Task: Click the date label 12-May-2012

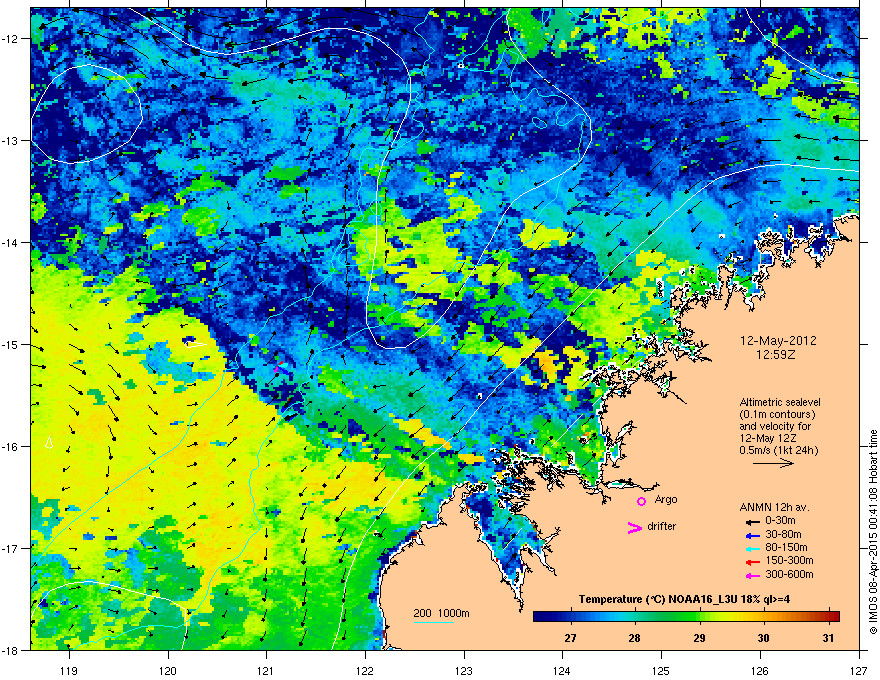Action: click(x=778, y=341)
